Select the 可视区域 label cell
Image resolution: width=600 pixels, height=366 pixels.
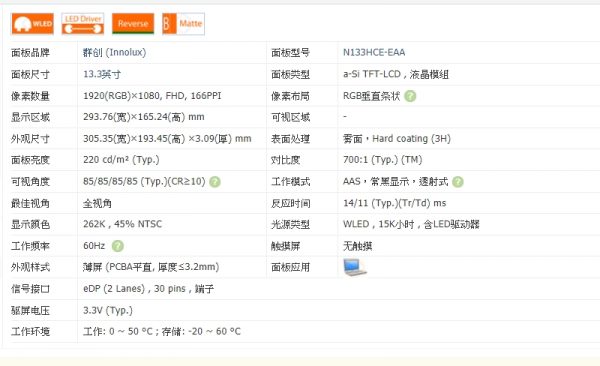290,117
